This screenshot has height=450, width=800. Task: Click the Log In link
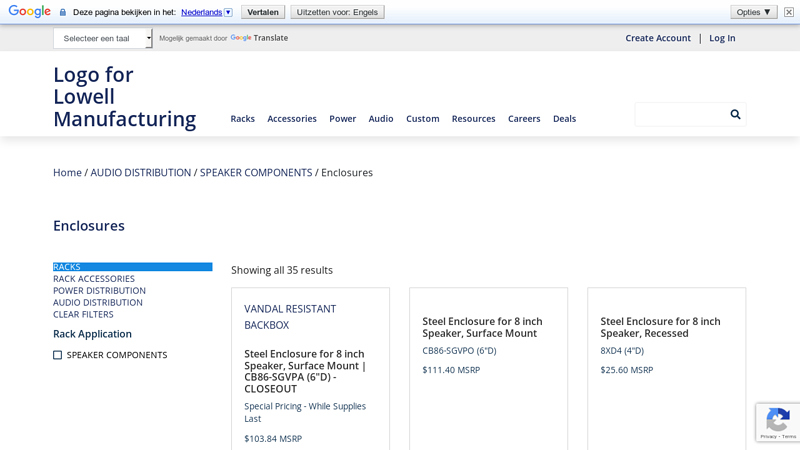pyautogui.click(x=722, y=38)
